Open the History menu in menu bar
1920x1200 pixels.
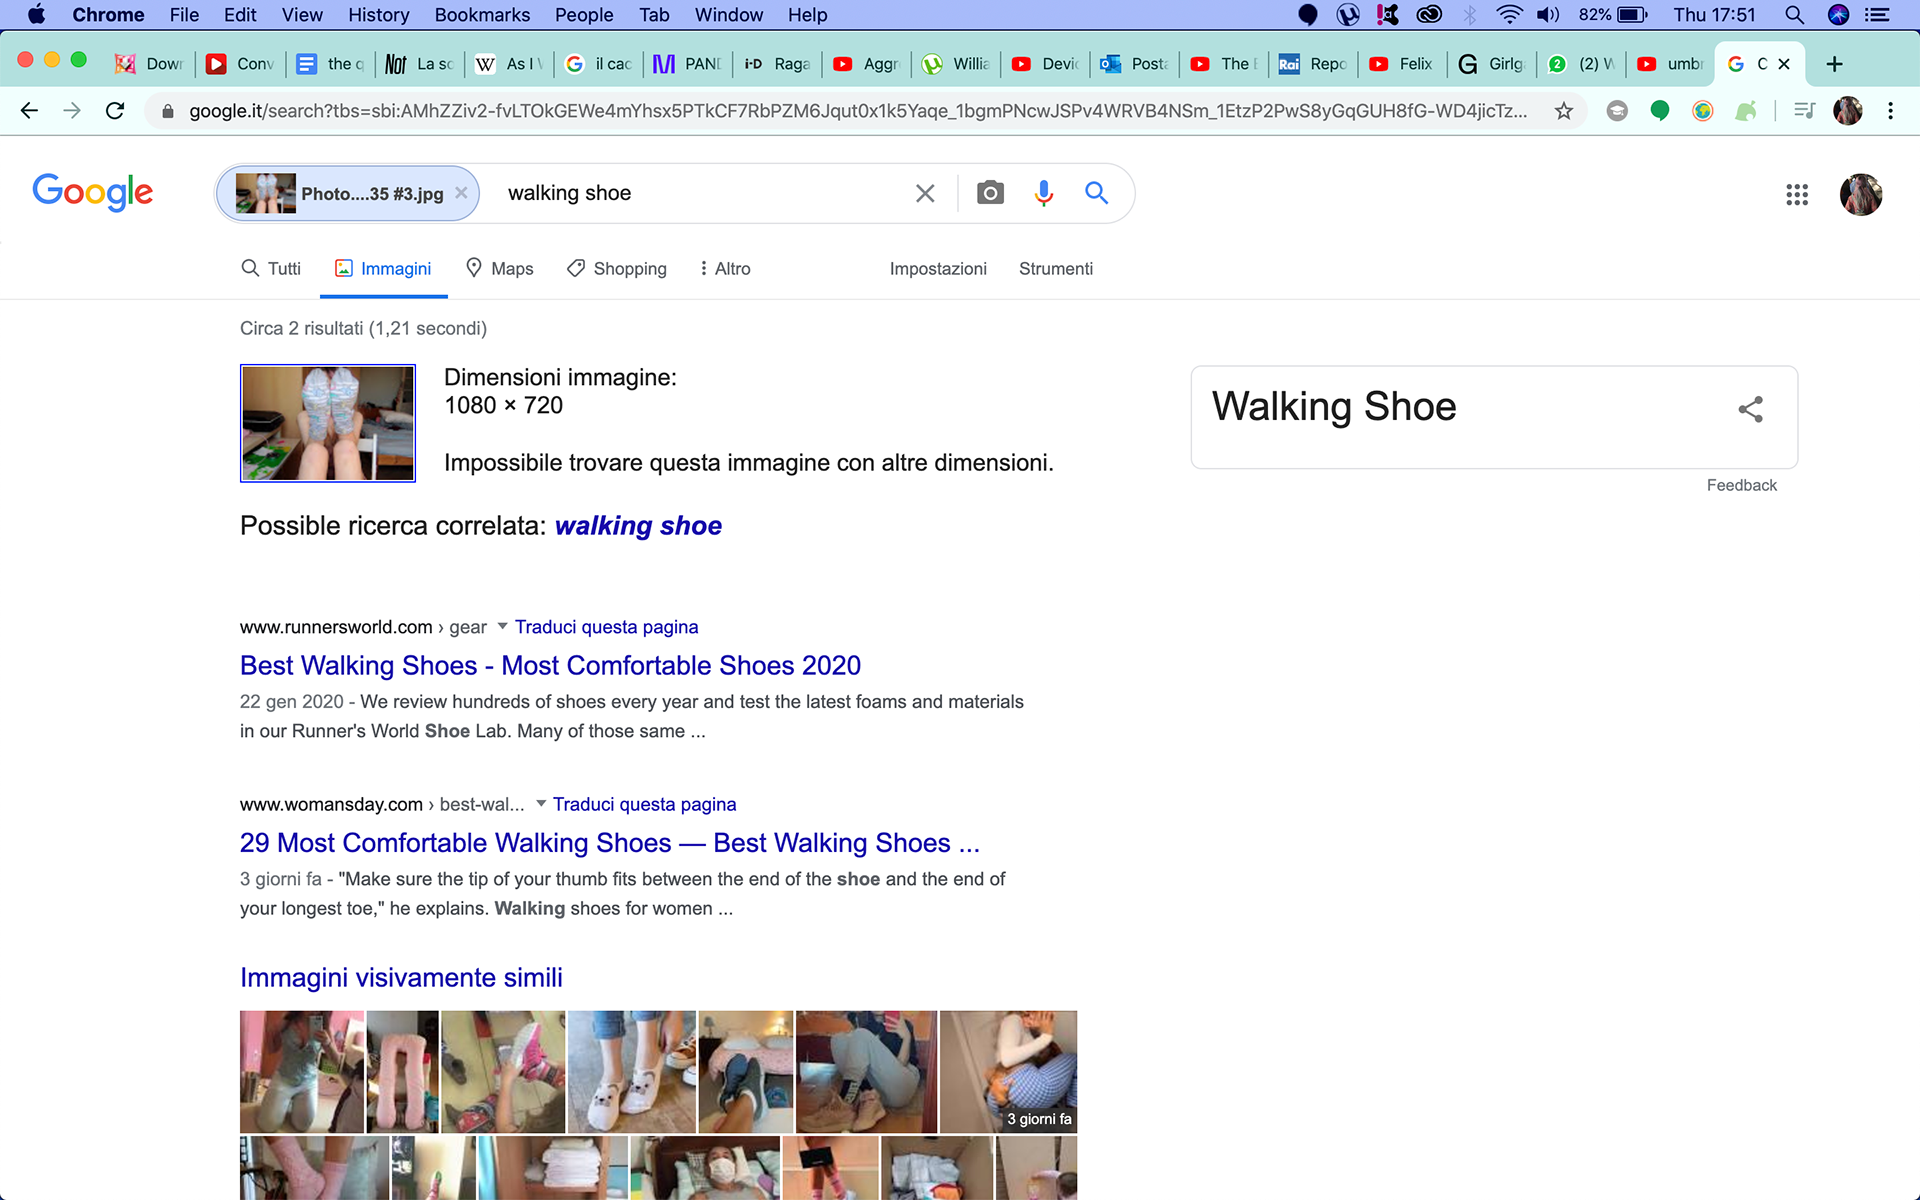click(x=378, y=15)
